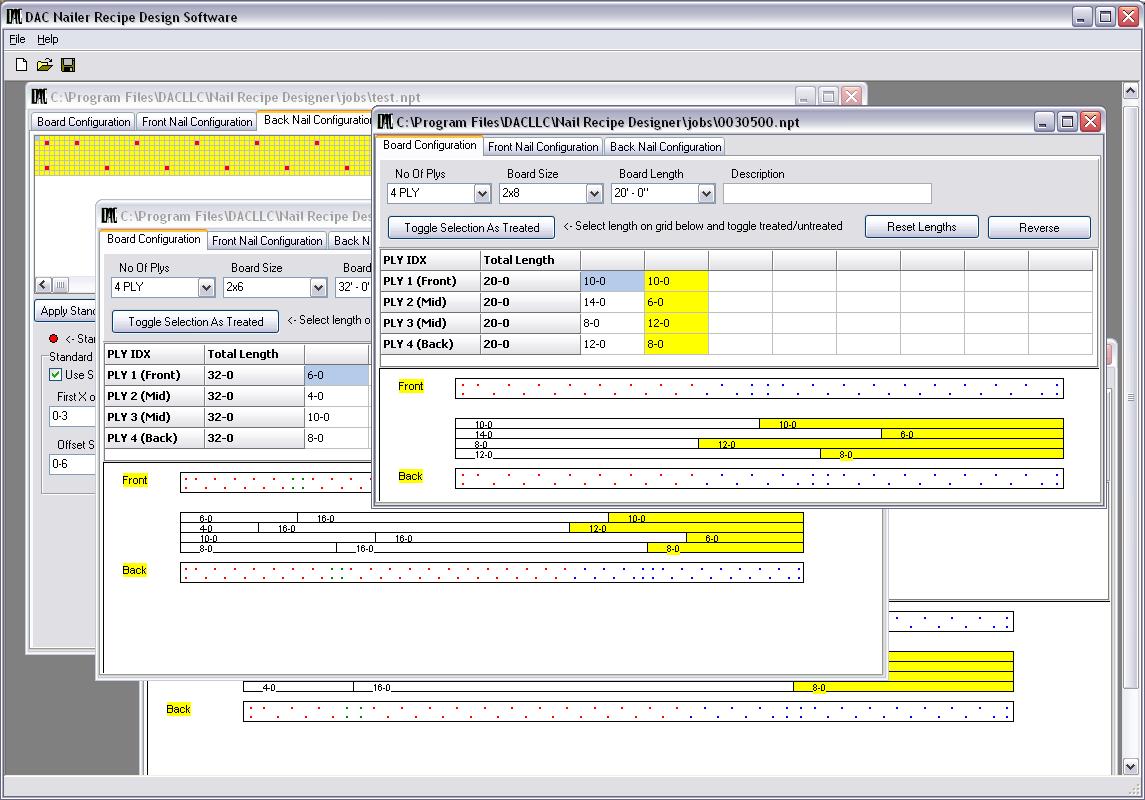
Task: Click the test.npt window title icon
Action: click(x=39, y=97)
